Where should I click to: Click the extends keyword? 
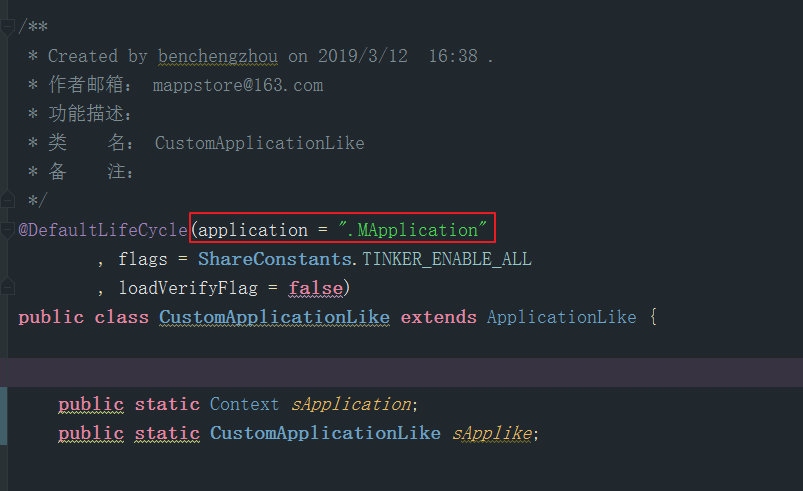coord(438,317)
